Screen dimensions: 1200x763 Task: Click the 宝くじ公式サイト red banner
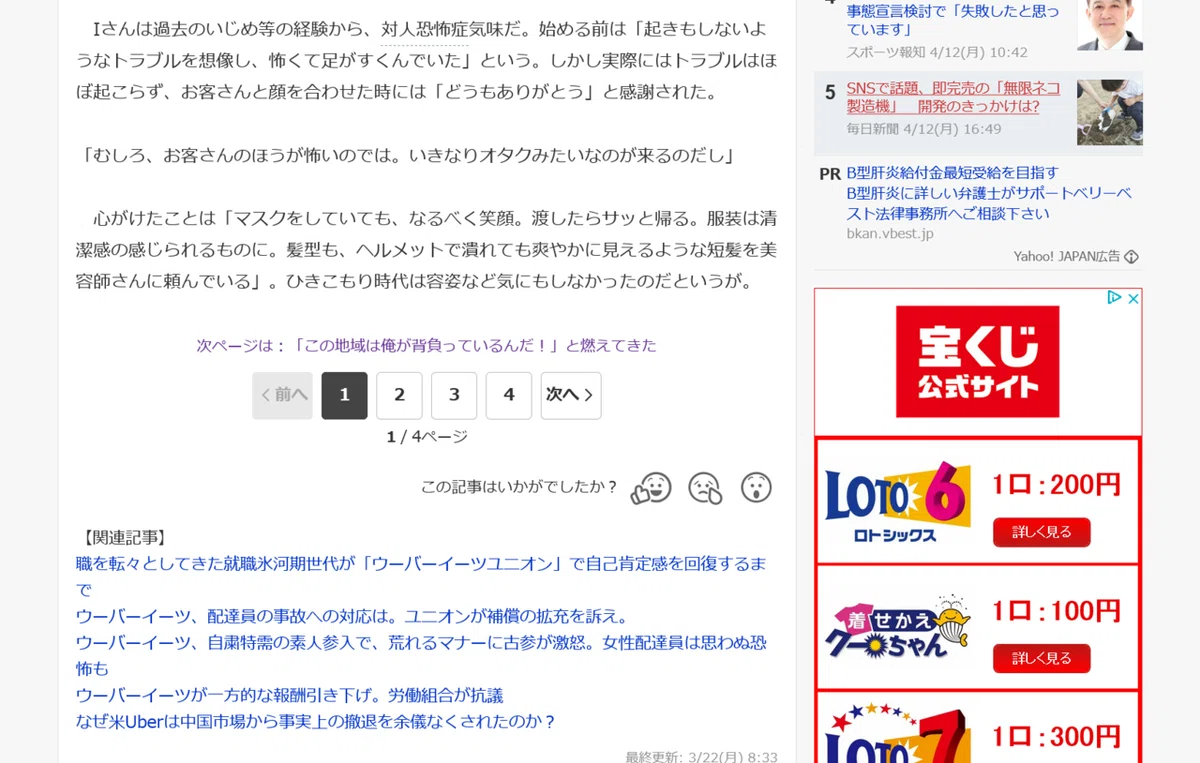pos(977,361)
